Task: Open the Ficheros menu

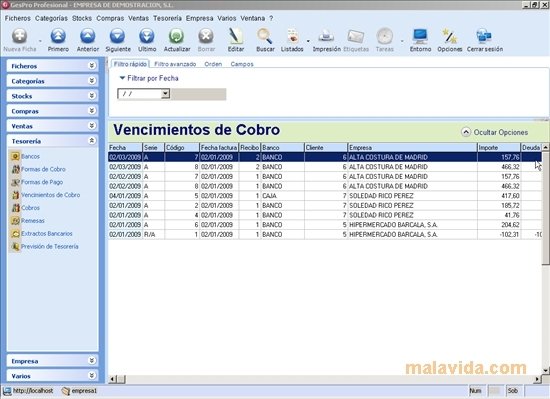Action: [x=18, y=18]
